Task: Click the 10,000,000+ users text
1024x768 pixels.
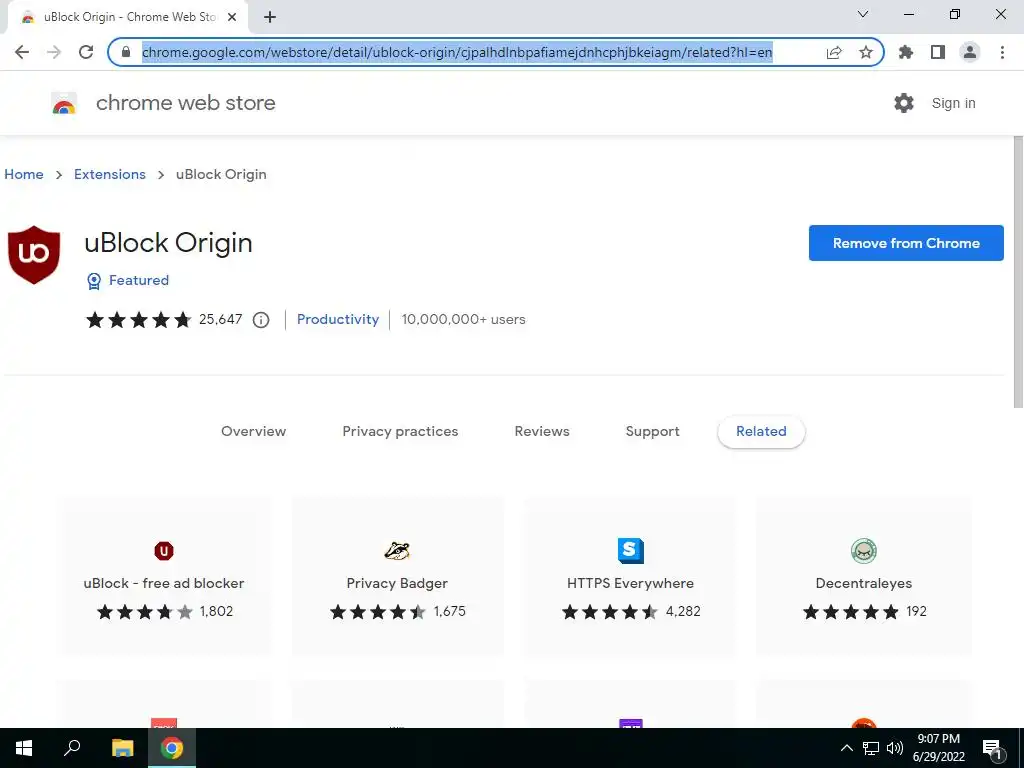Action: coord(464,319)
